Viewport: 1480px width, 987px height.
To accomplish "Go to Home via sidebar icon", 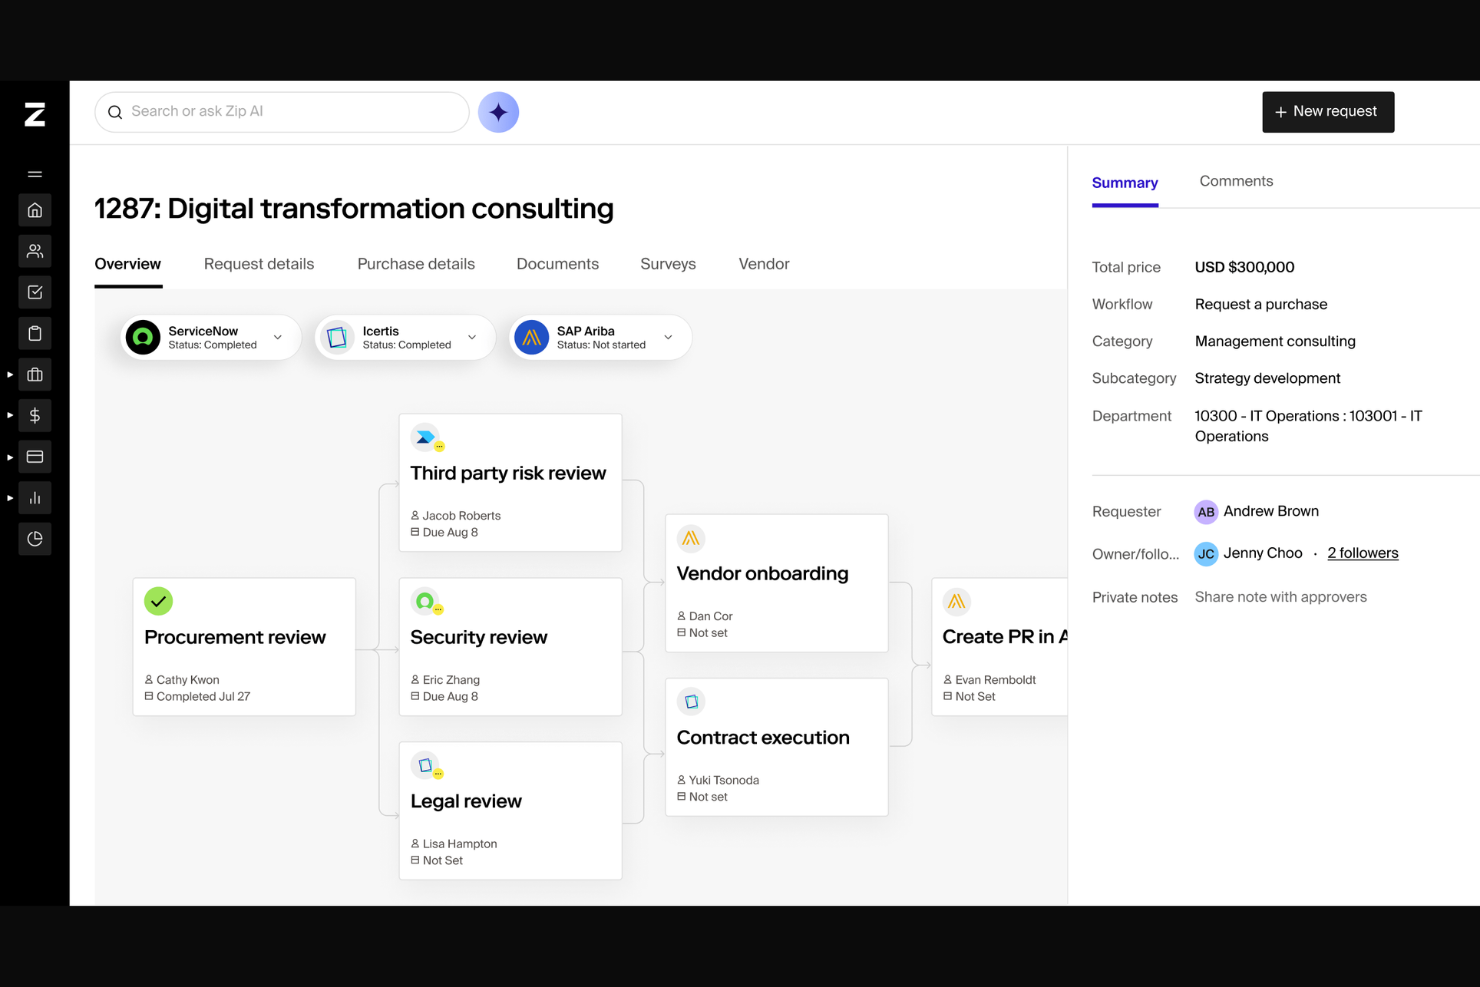I will [35, 210].
